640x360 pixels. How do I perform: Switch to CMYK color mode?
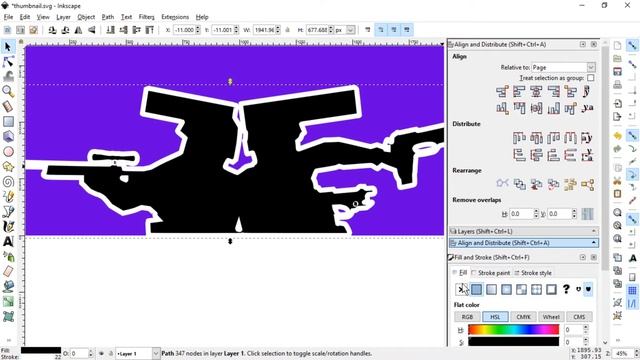[x=523, y=317]
